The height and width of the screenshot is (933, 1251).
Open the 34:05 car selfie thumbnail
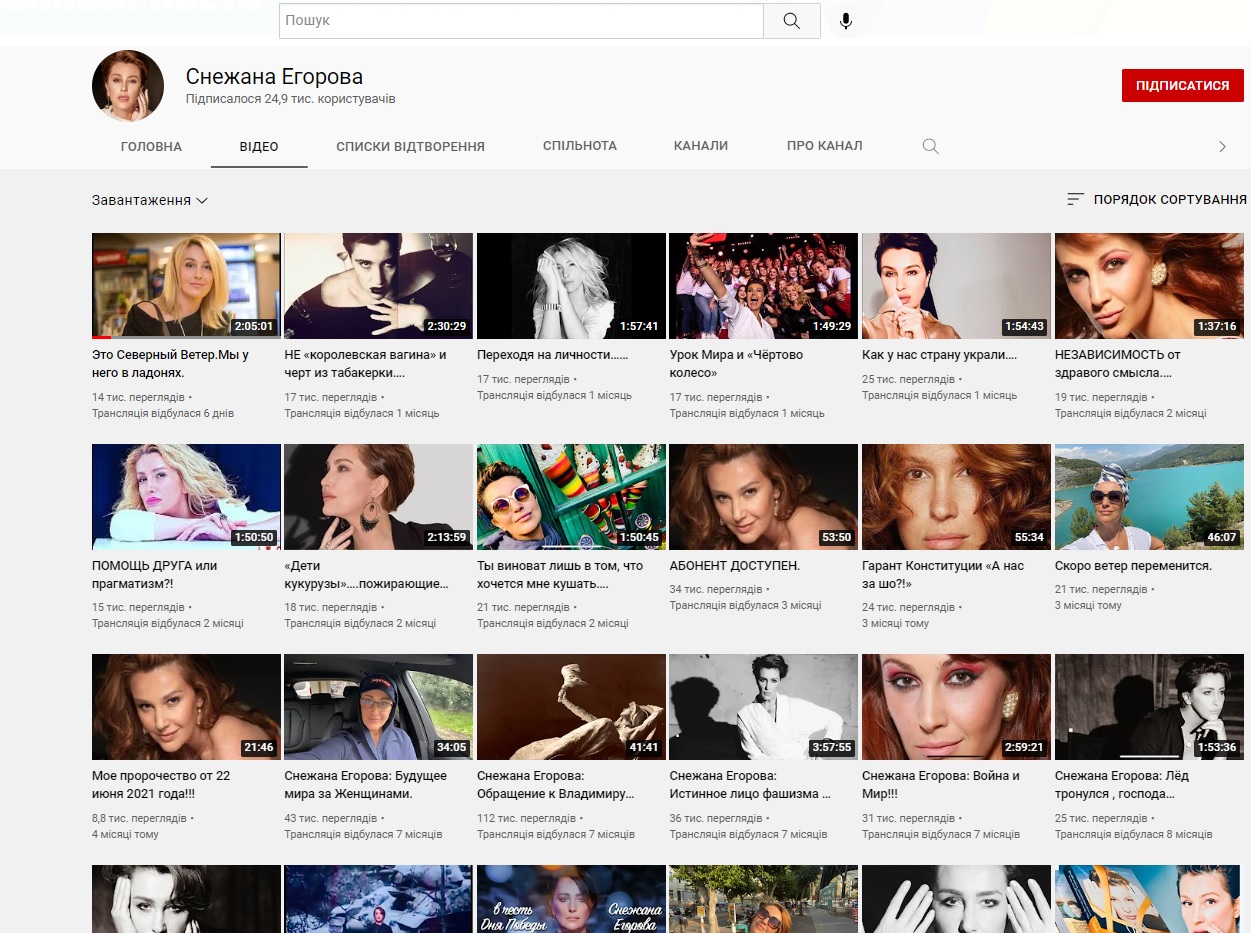pos(379,707)
